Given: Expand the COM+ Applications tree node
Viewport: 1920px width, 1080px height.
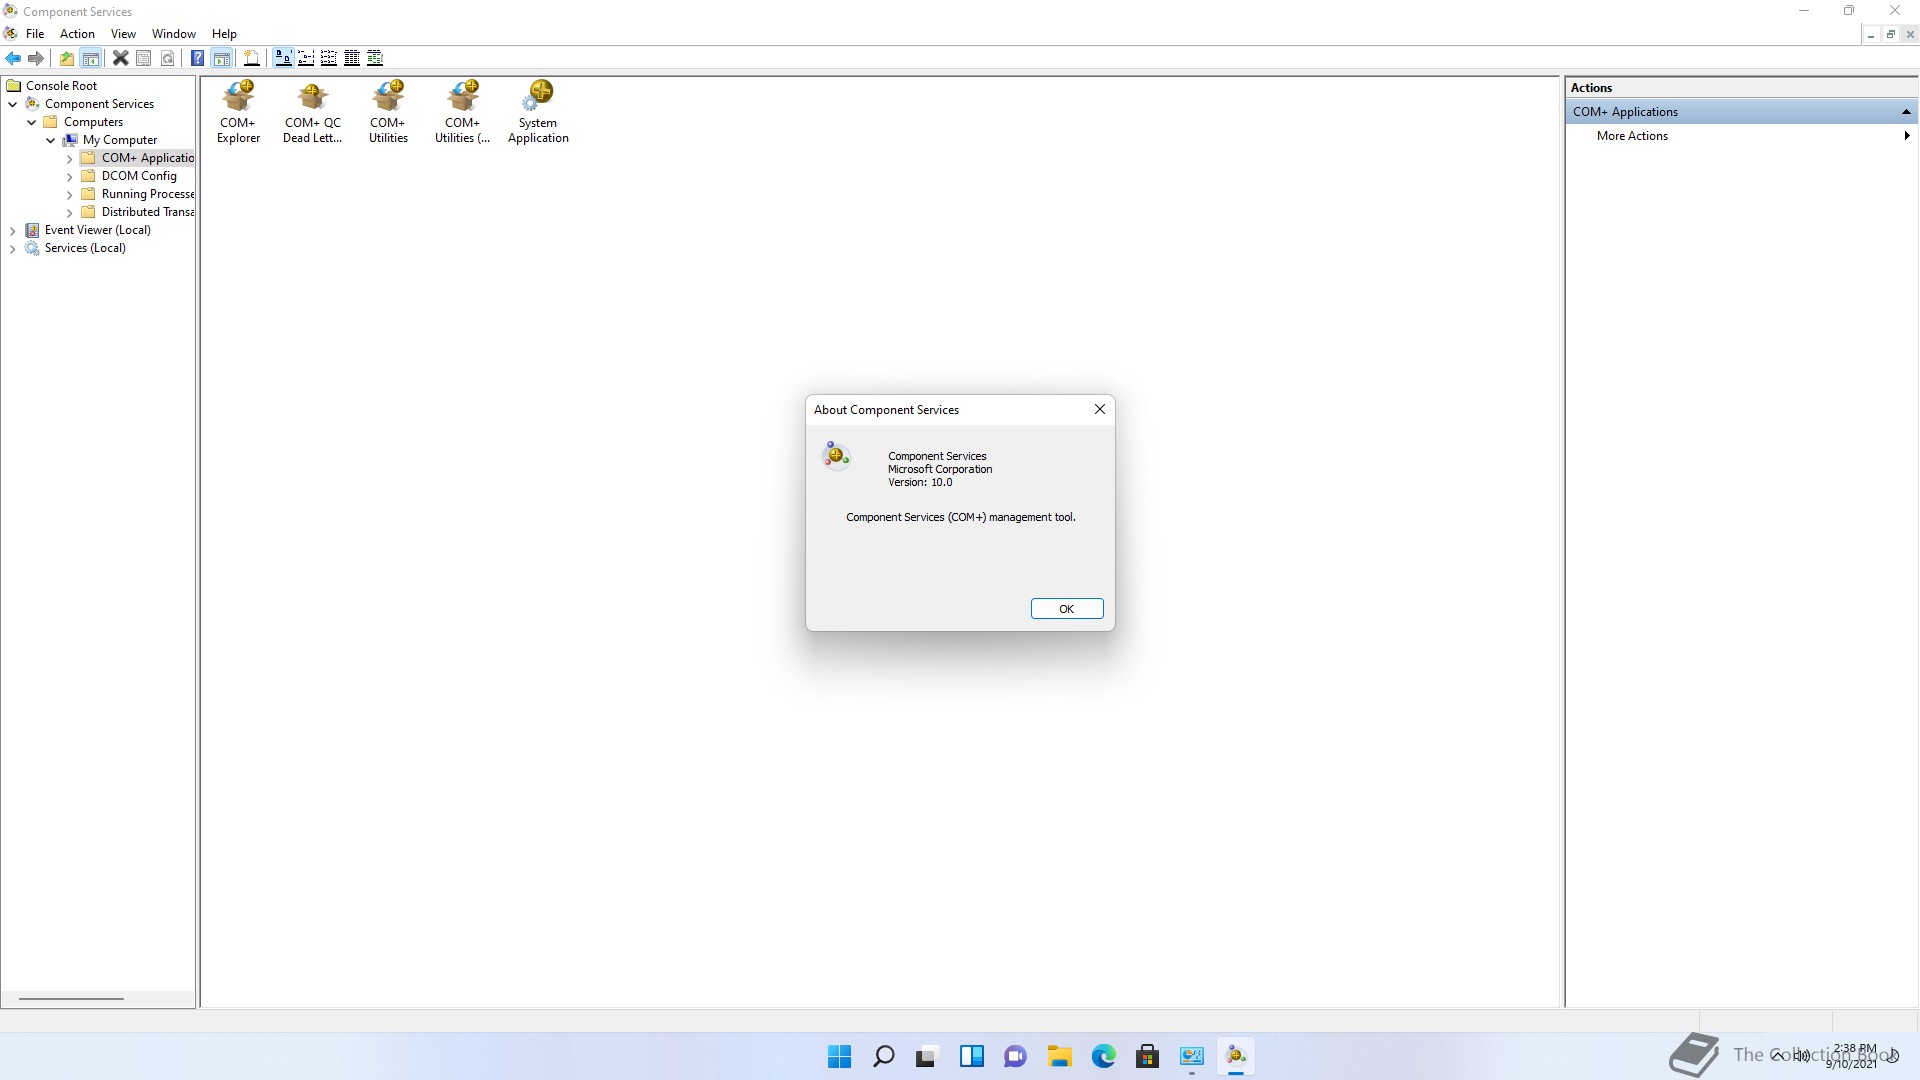Looking at the screenshot, I should (69, 158).
